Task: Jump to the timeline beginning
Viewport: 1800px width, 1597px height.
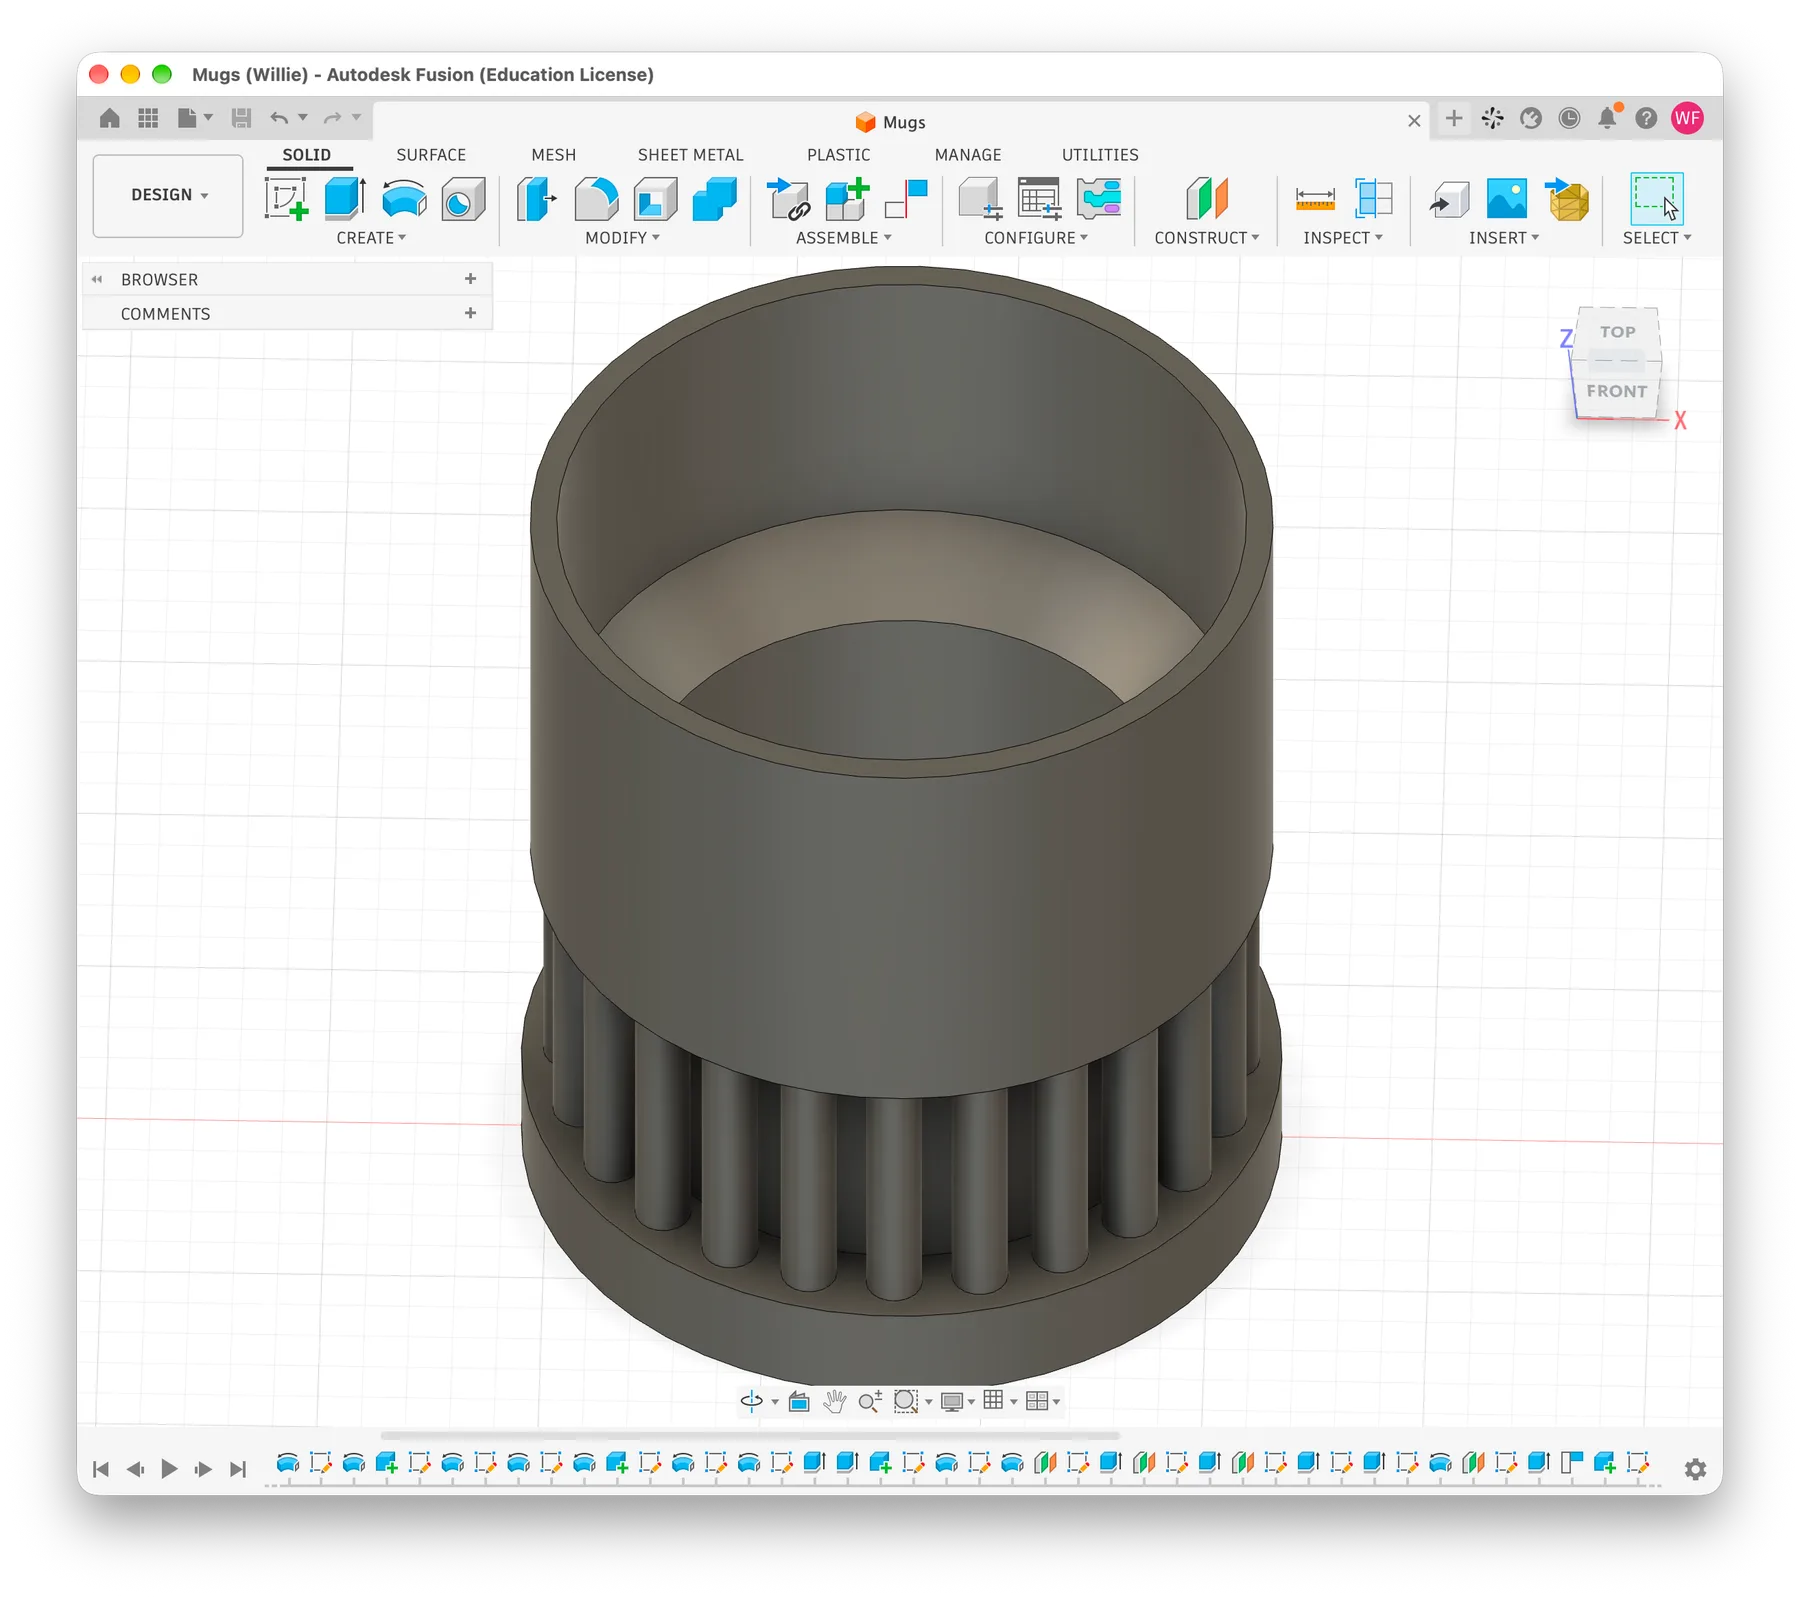Action: 101,1469
